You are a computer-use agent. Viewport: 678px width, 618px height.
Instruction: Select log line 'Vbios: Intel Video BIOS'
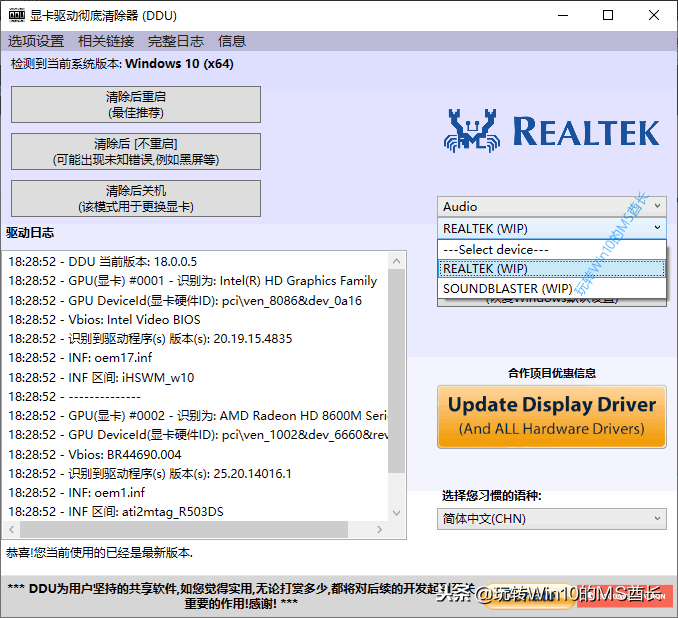pyautogui.click(x=104, y=320)
